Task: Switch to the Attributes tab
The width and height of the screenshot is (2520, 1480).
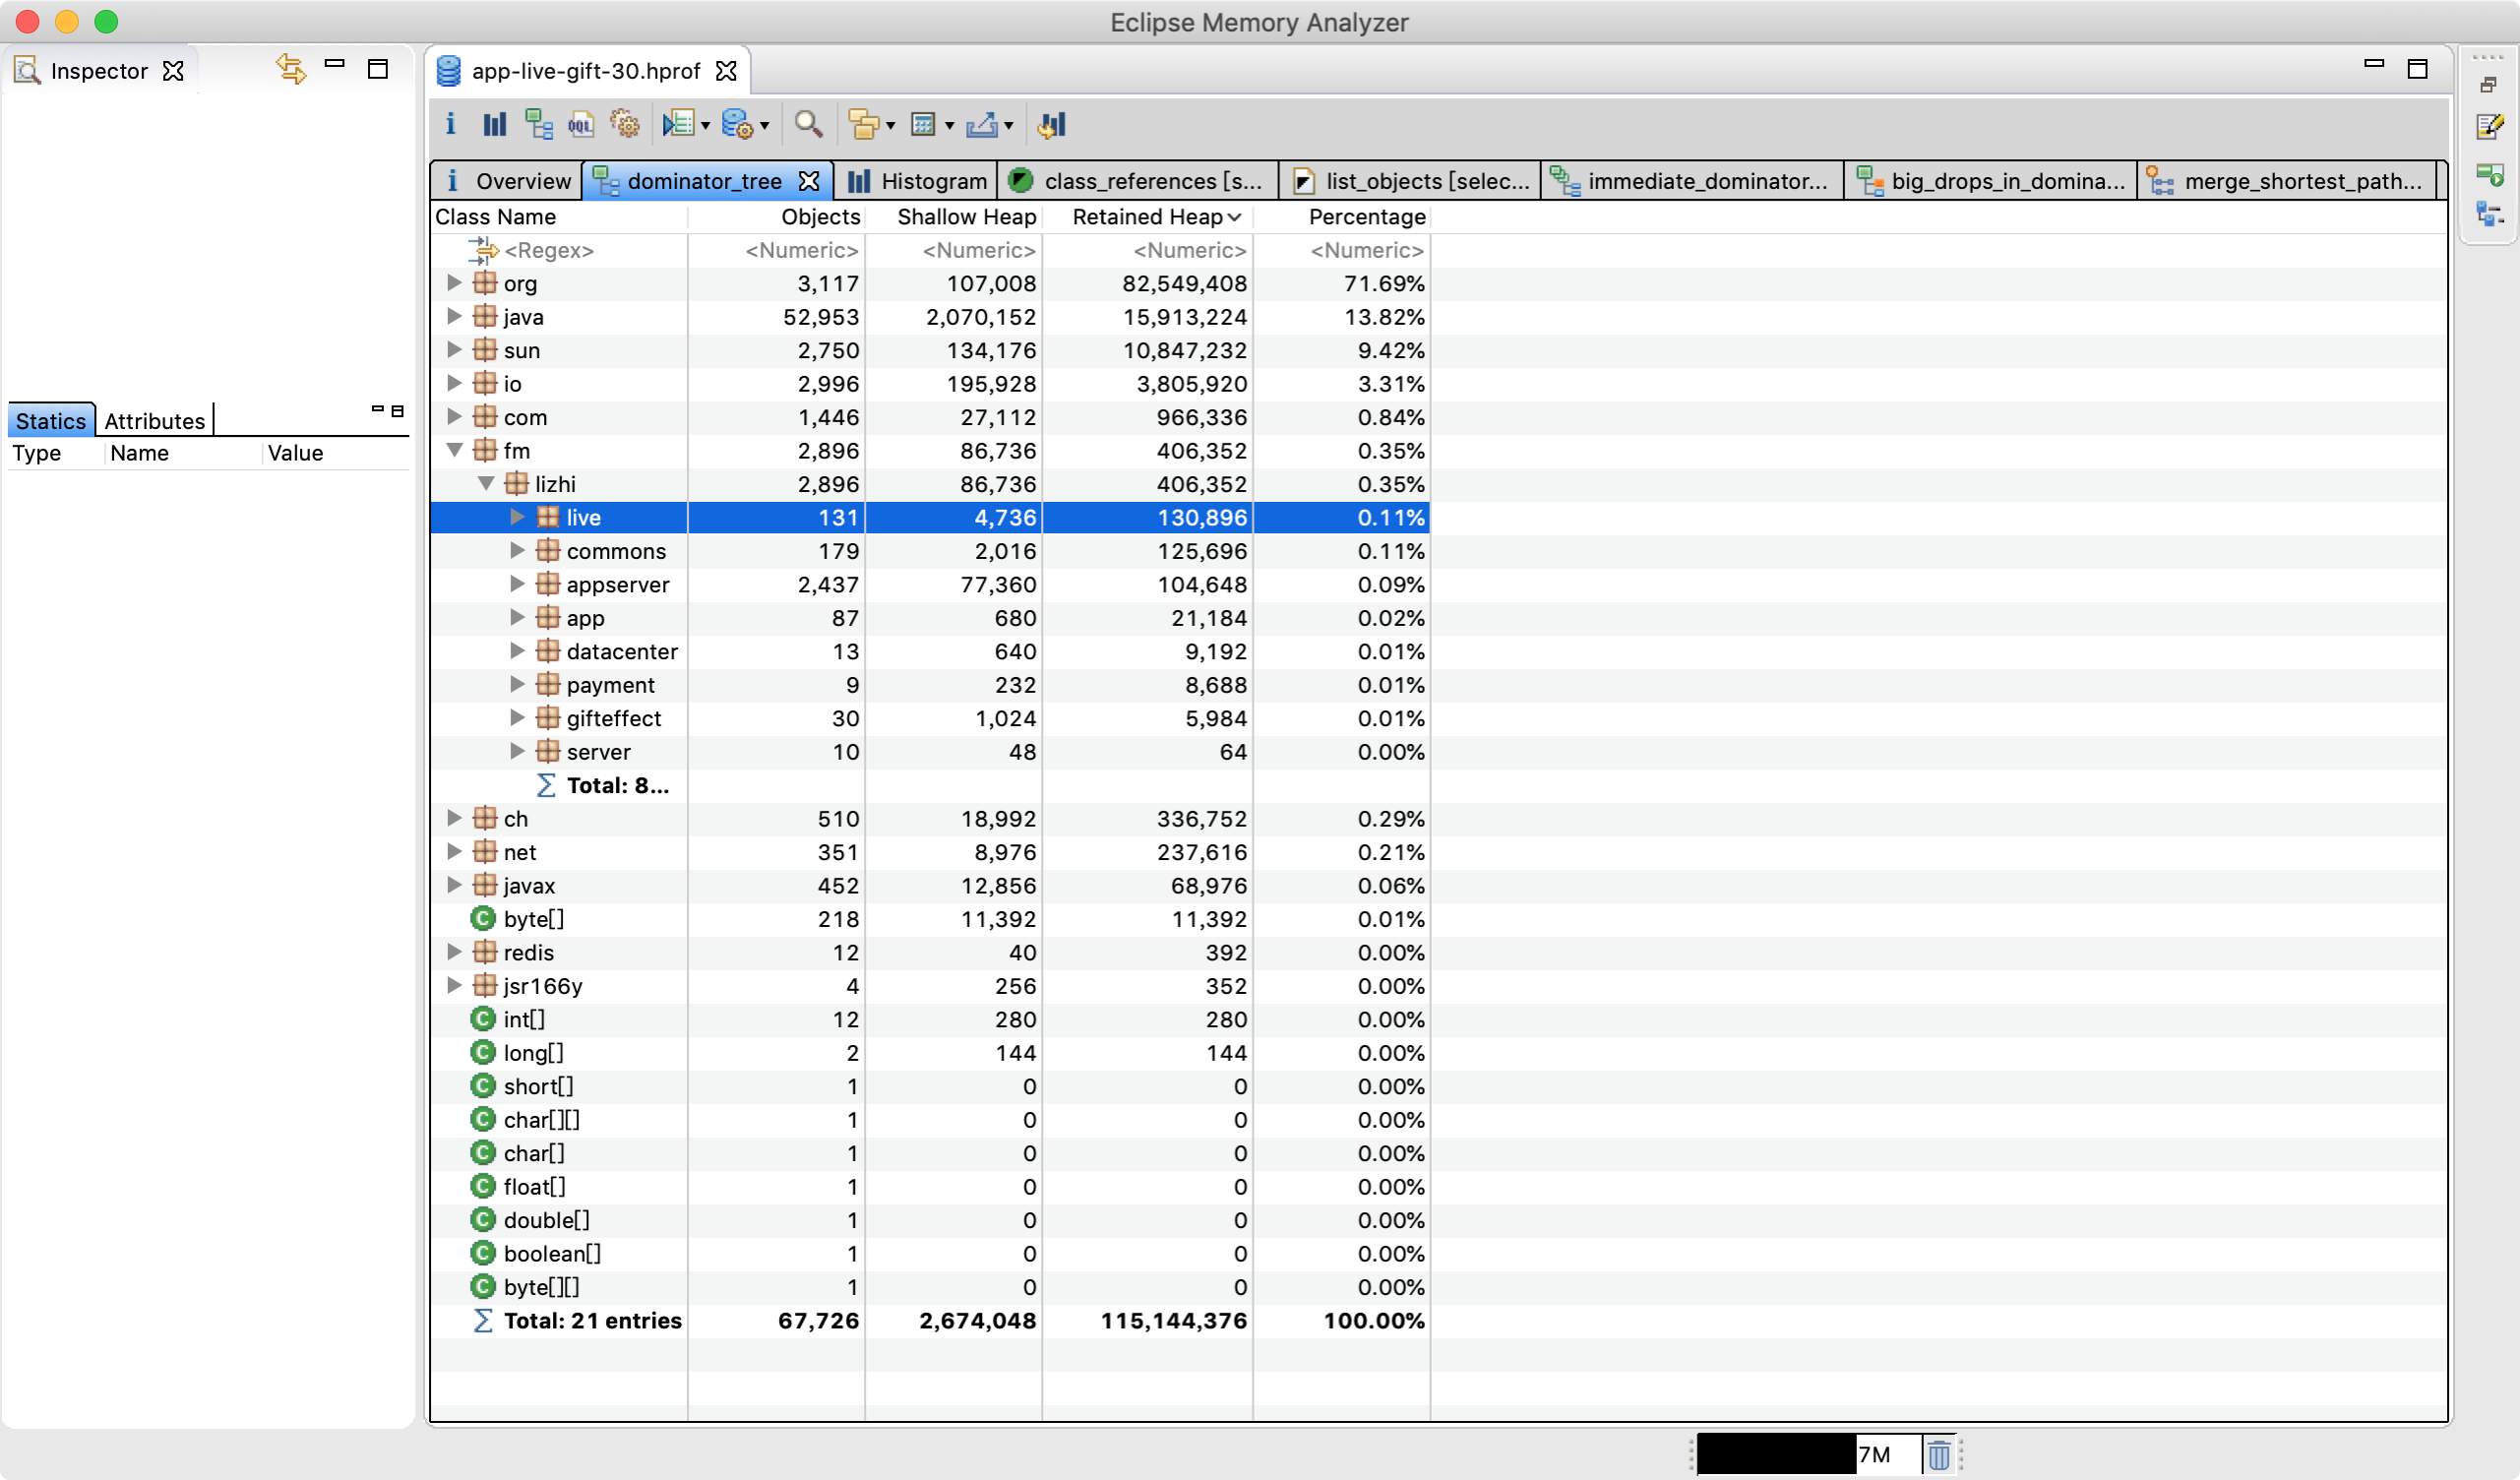Action: [x=154, y=421]
